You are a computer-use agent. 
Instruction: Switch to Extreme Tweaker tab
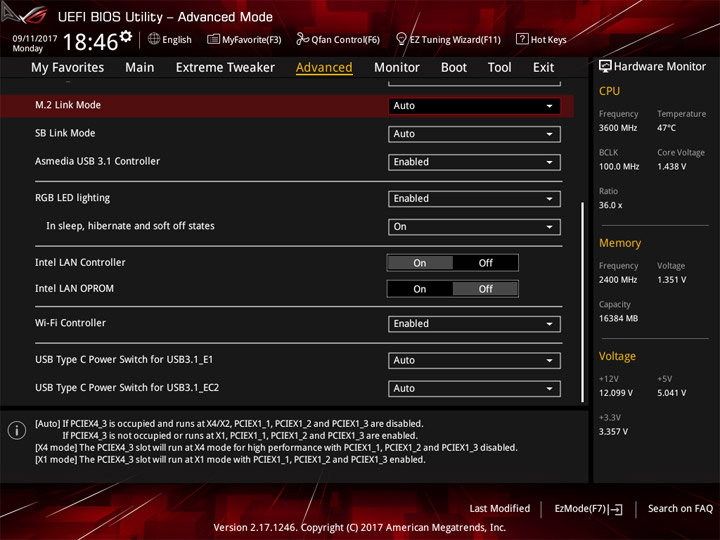tap(225, 68)
